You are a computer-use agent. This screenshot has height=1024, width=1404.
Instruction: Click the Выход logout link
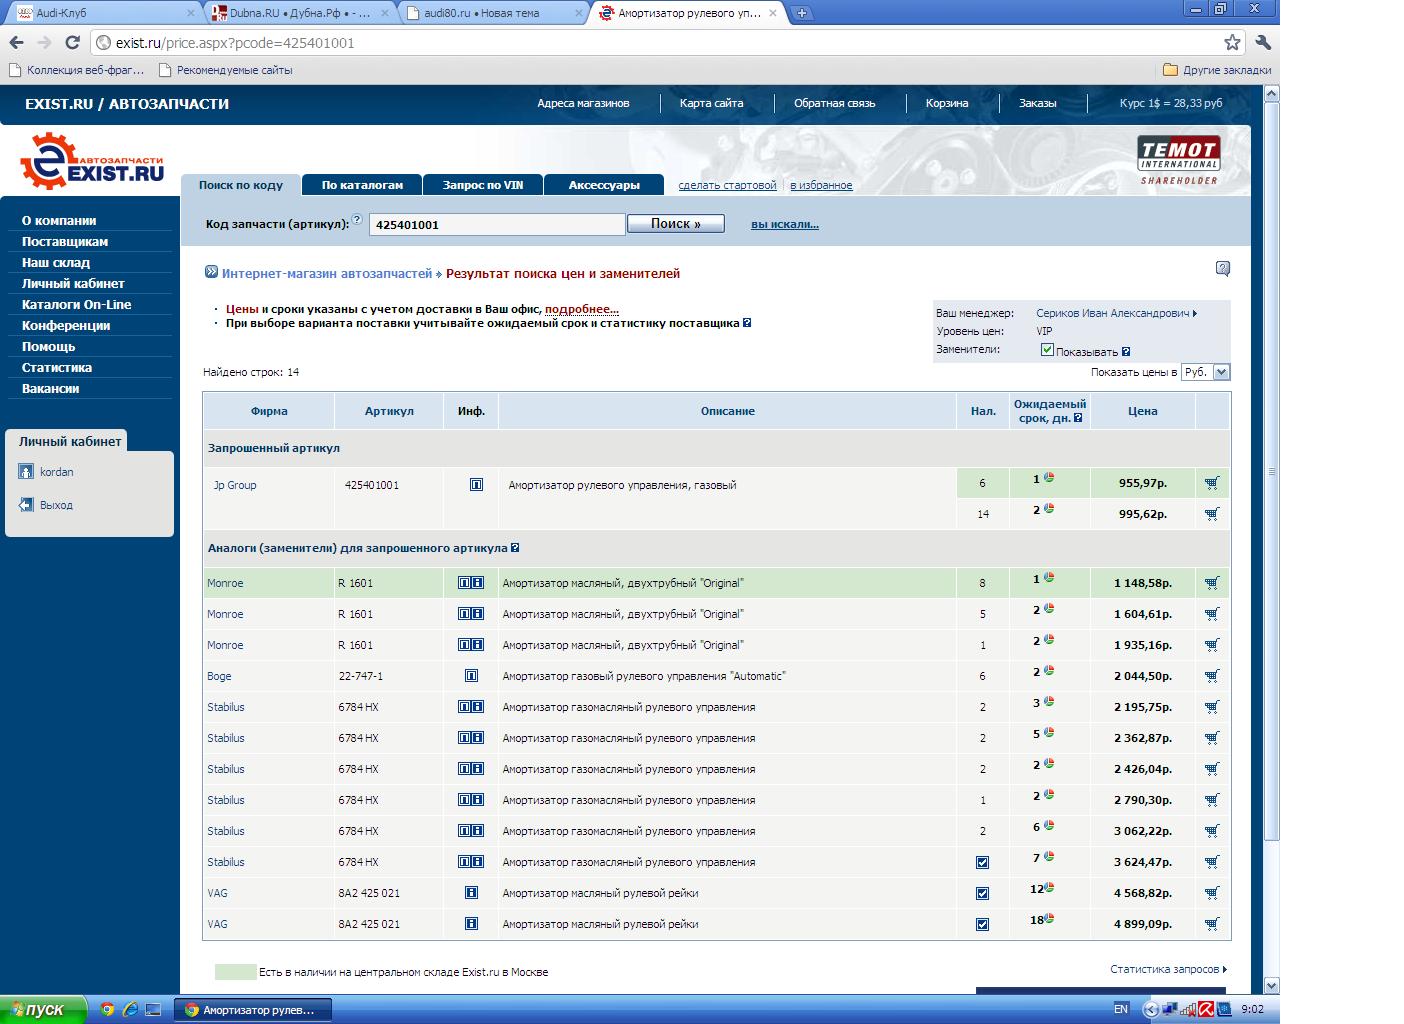(x=56, y=505)
